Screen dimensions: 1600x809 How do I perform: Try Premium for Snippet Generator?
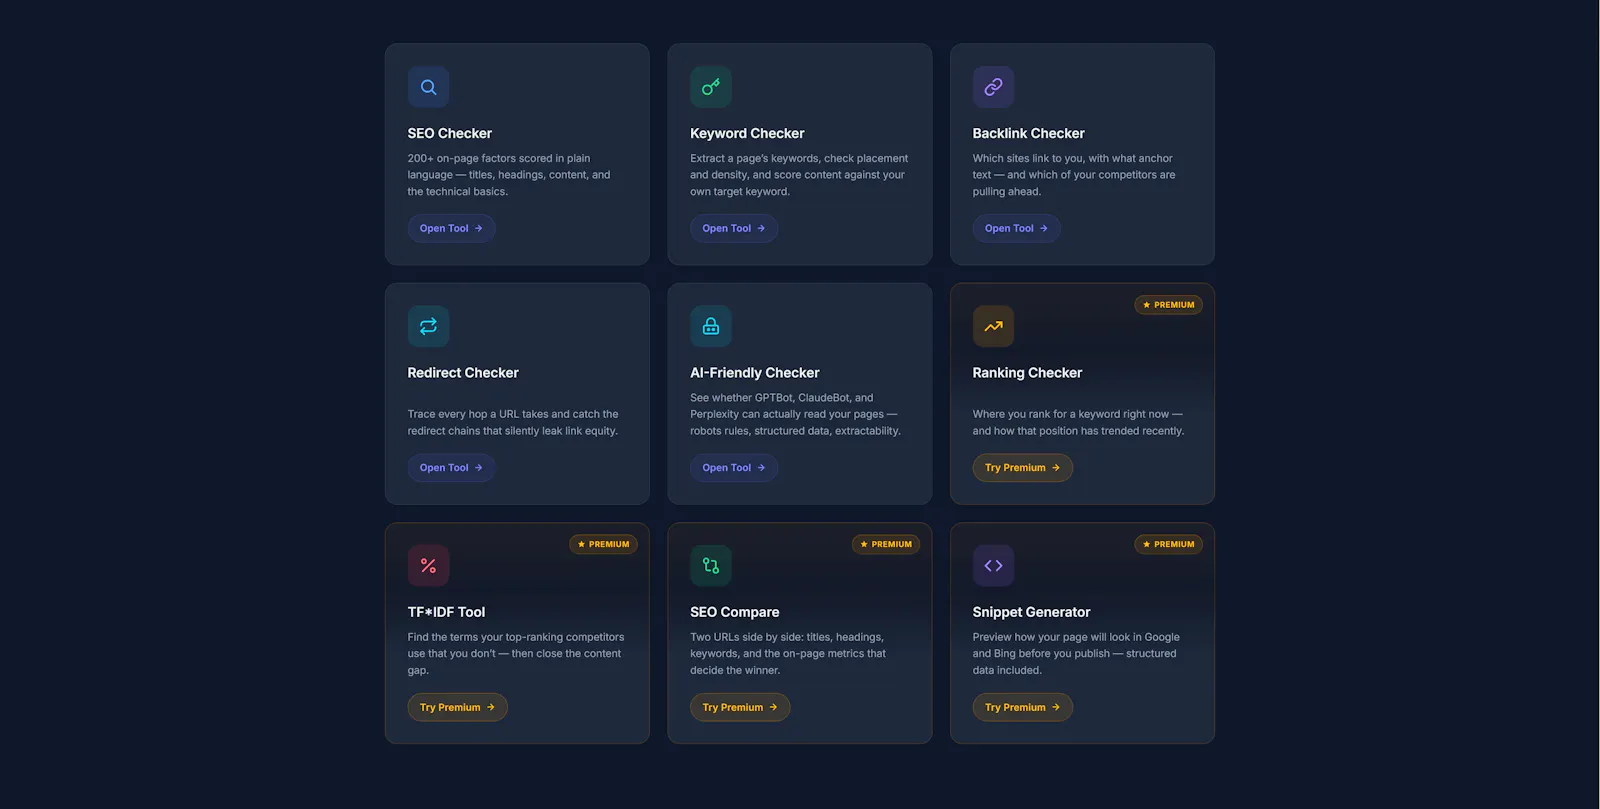1022,707
